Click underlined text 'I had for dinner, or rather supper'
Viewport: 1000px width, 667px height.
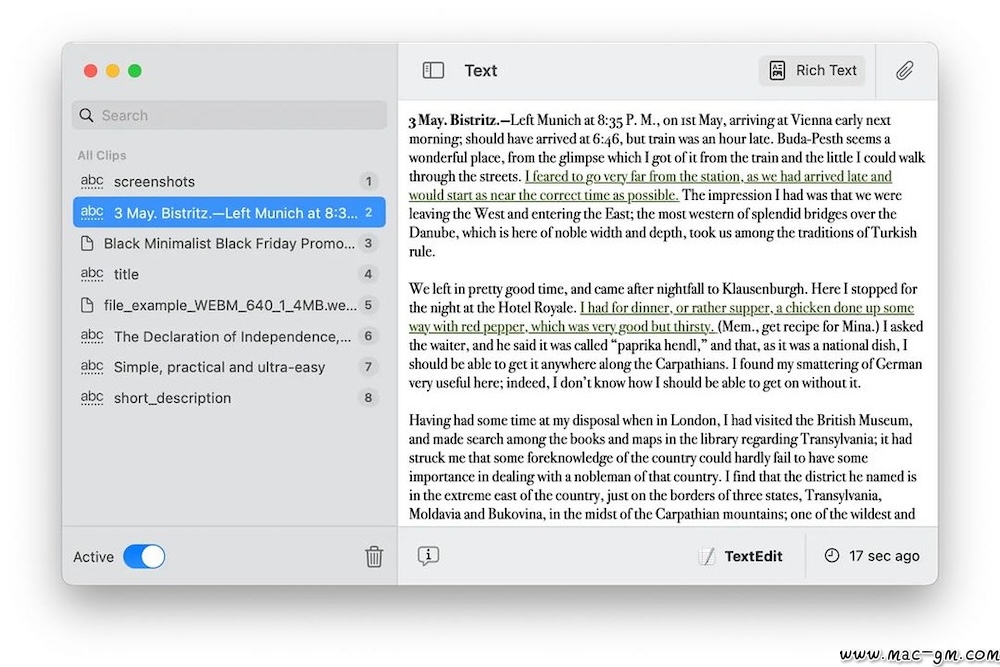[x=661, y=317]
